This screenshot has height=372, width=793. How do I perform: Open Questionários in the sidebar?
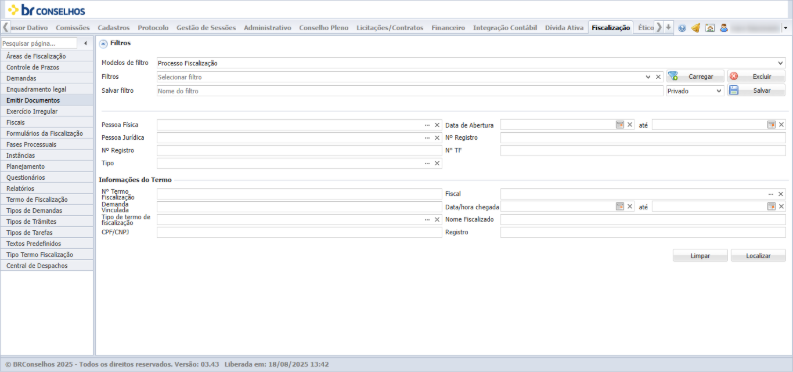tap(47, 177)
